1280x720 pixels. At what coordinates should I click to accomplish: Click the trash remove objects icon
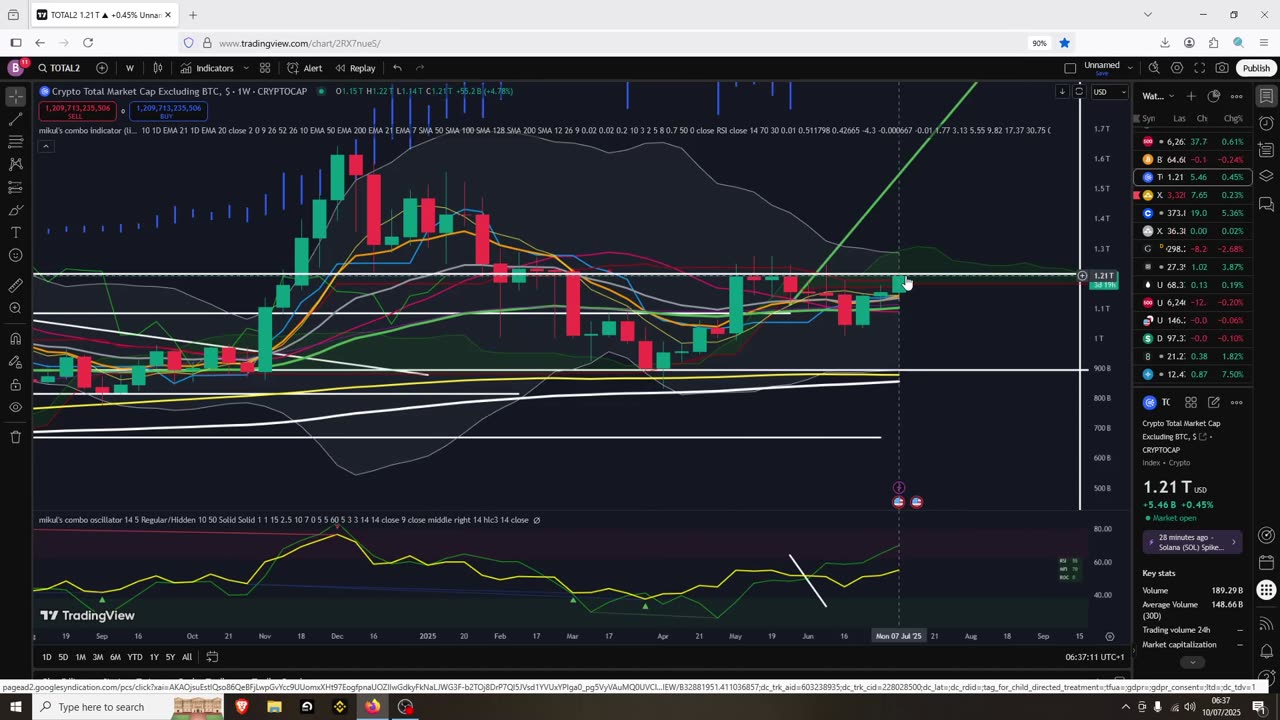click(15, 437)
